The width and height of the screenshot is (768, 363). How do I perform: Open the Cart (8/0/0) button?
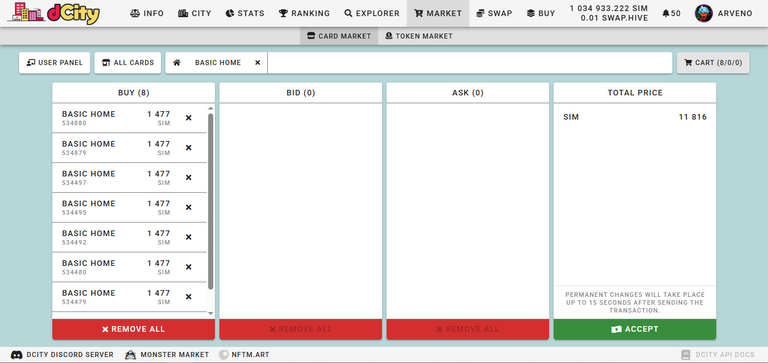713,63
